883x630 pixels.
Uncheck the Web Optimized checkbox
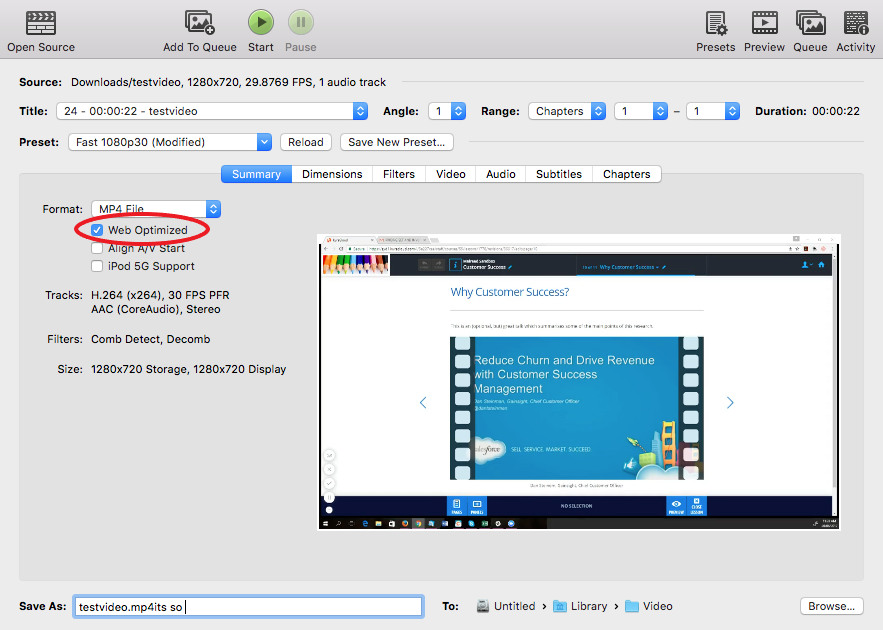tap(97, 230)
